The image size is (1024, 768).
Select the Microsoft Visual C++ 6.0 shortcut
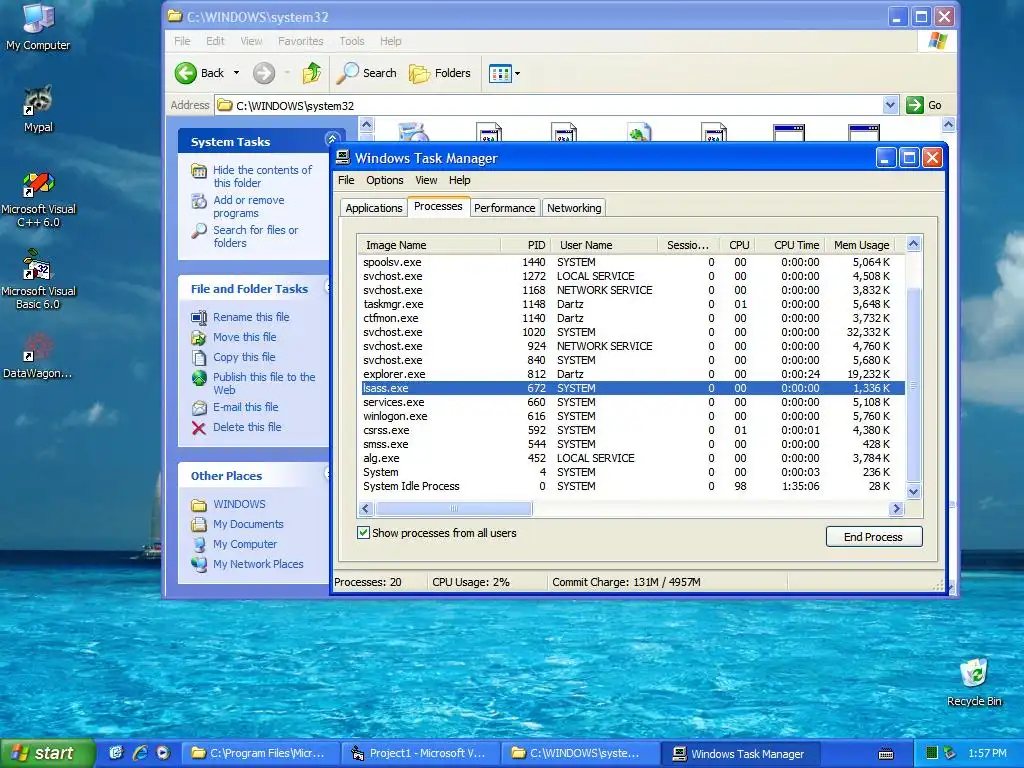tap(38, 199)
